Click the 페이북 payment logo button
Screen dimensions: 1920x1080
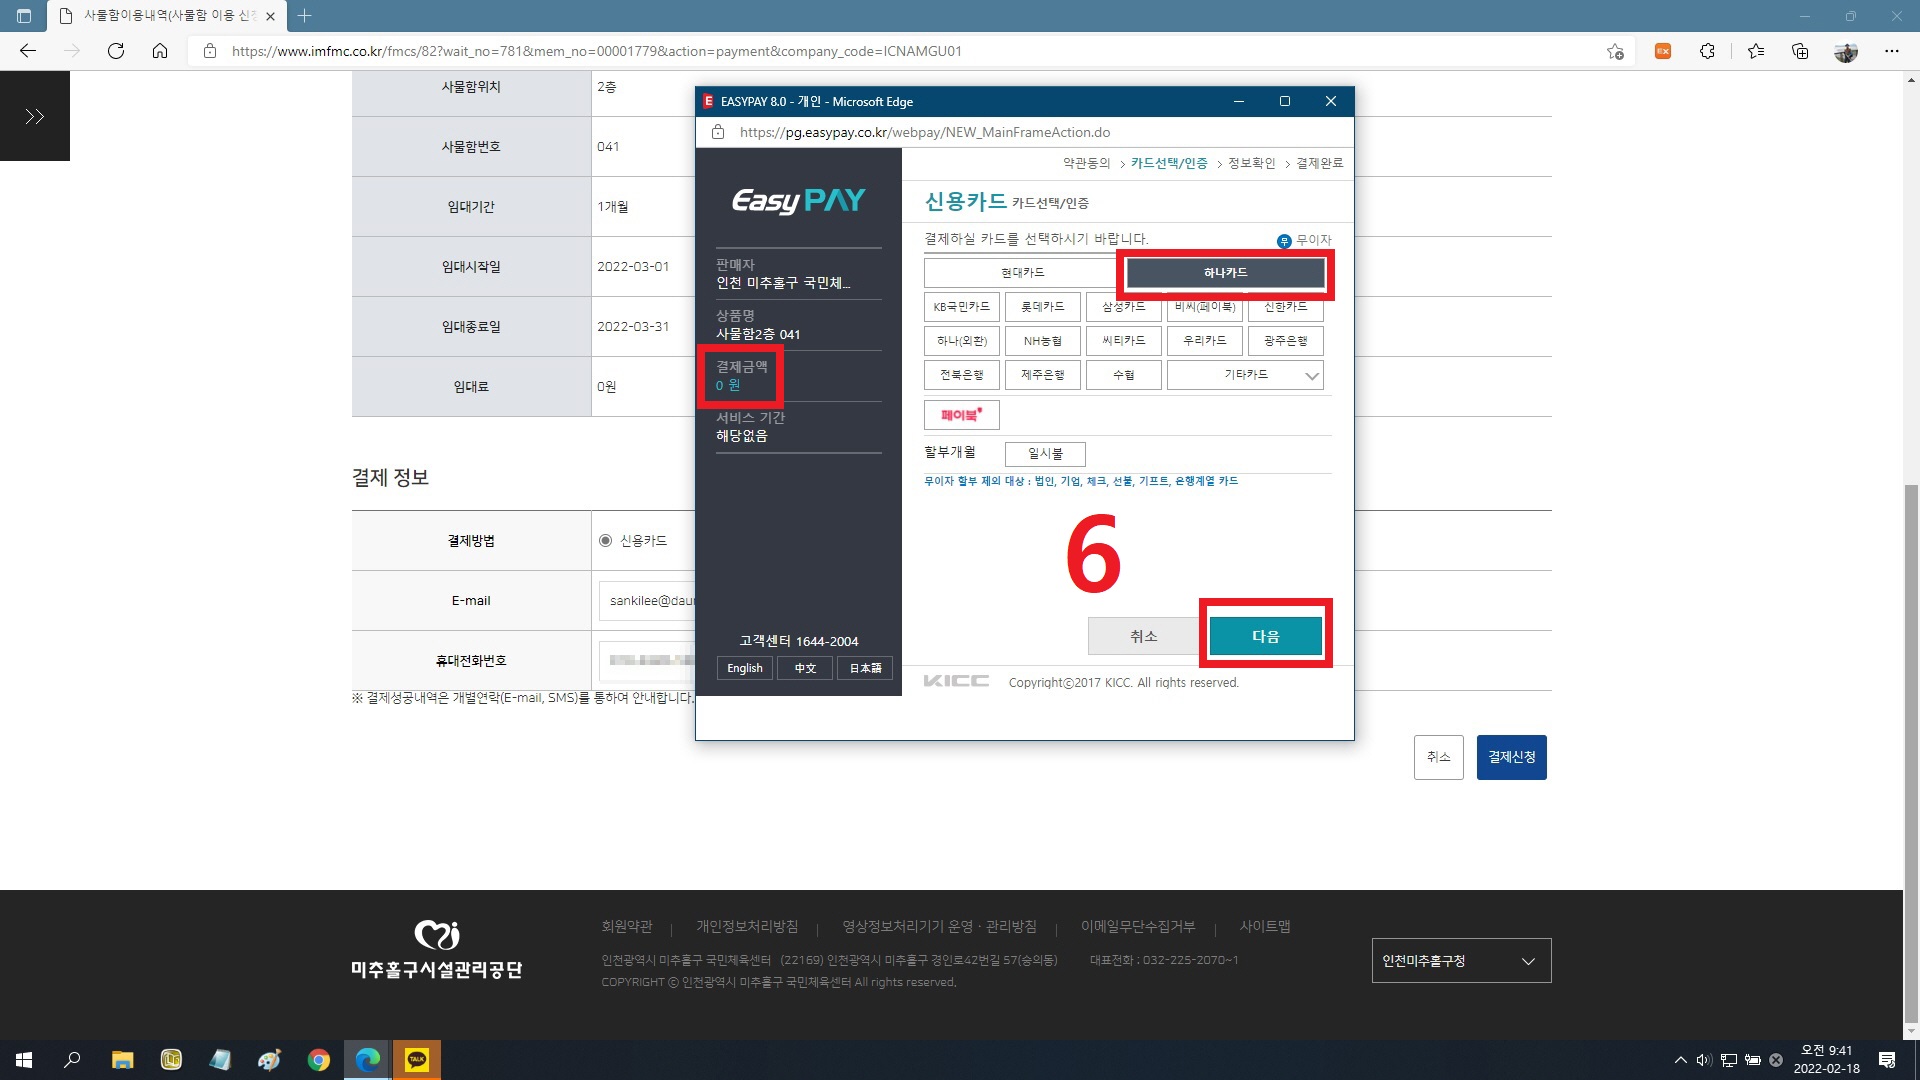(x=961, y=415)
